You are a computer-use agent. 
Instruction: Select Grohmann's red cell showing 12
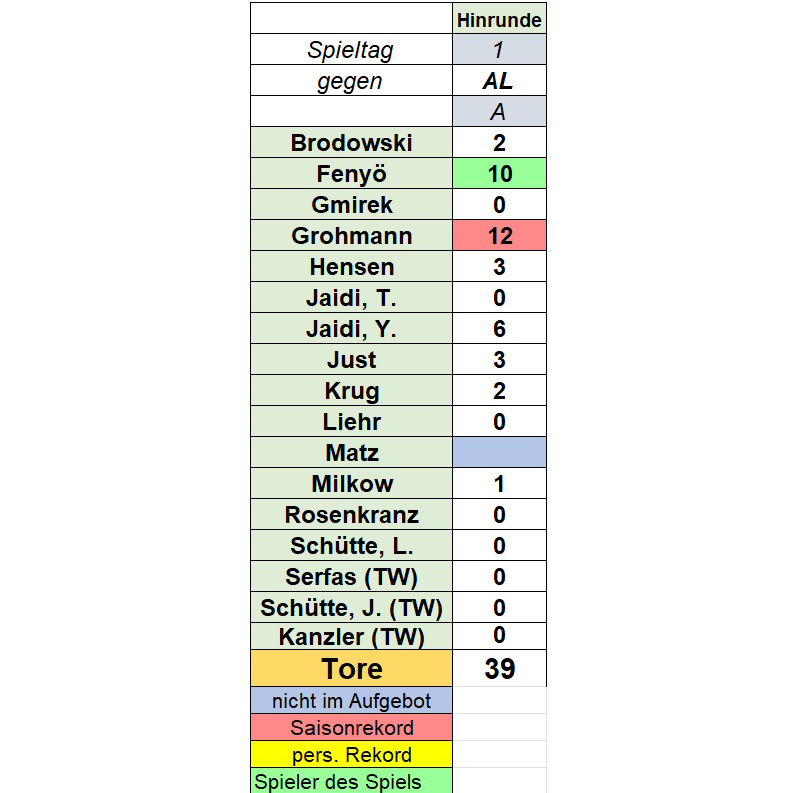coord(499,236)
